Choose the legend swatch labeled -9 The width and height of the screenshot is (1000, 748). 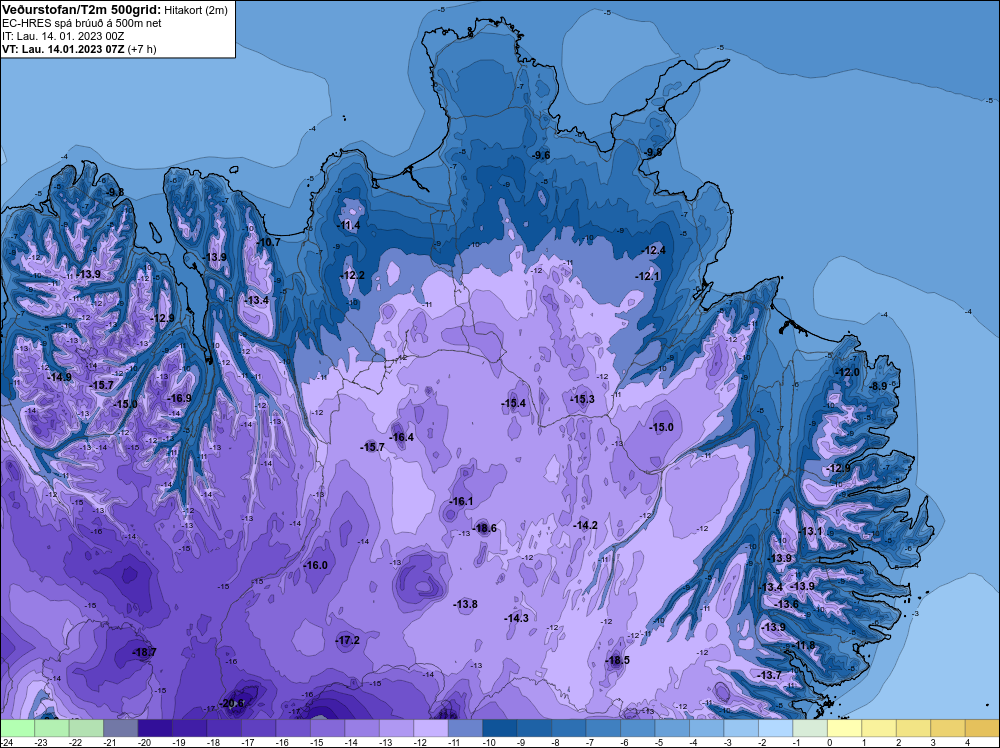pos(534,728)
